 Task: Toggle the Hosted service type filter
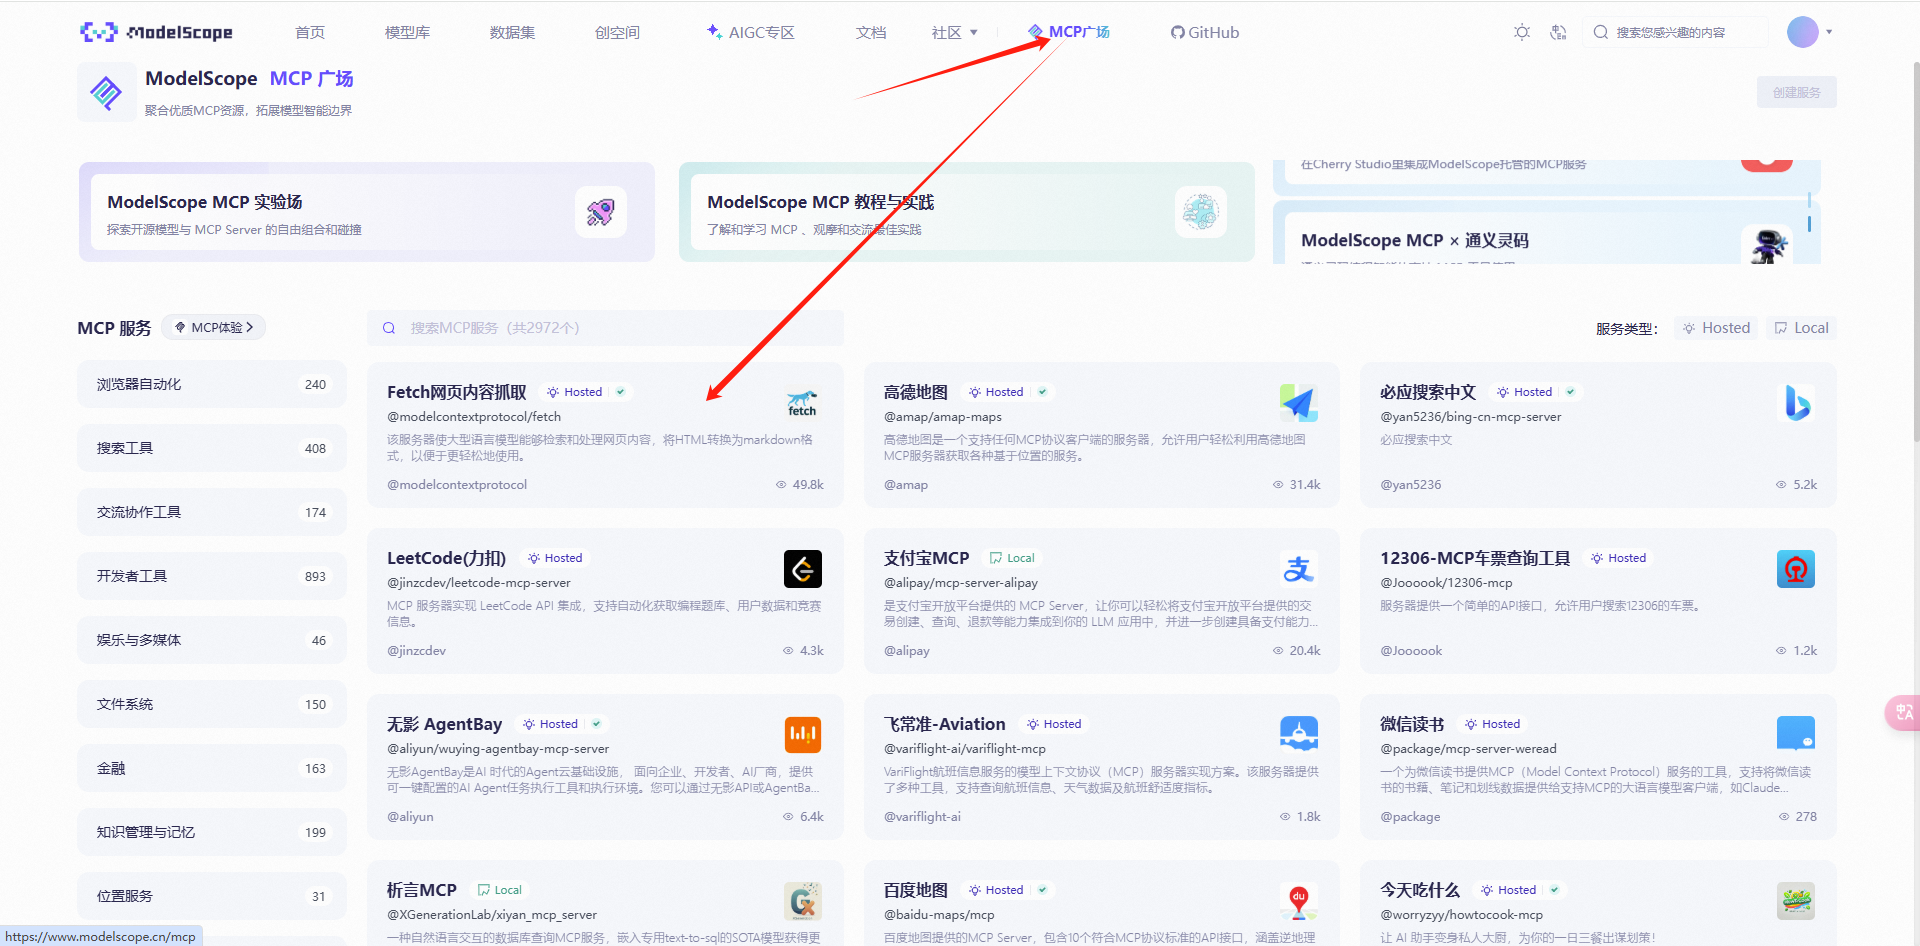tap(1716, 328)
